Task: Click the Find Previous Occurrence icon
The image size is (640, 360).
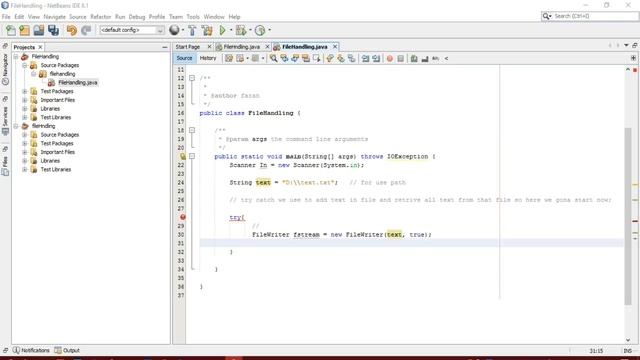Action: click(x=284, y=58)
